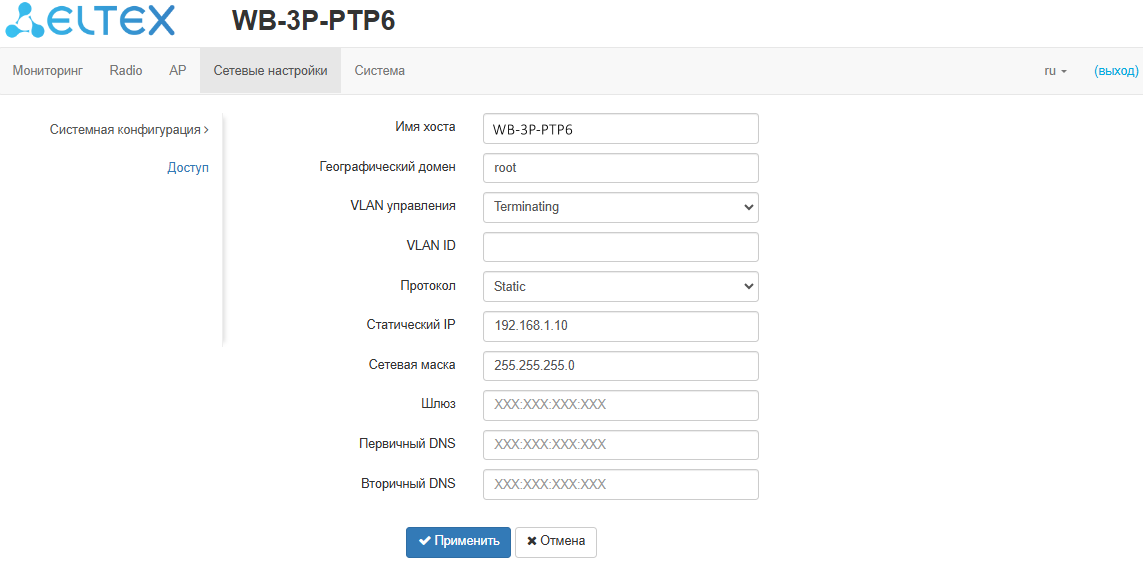This screenshot has height=562, width=1143.
Task: Click the (выход) logout link
Action: (1116, 71)
